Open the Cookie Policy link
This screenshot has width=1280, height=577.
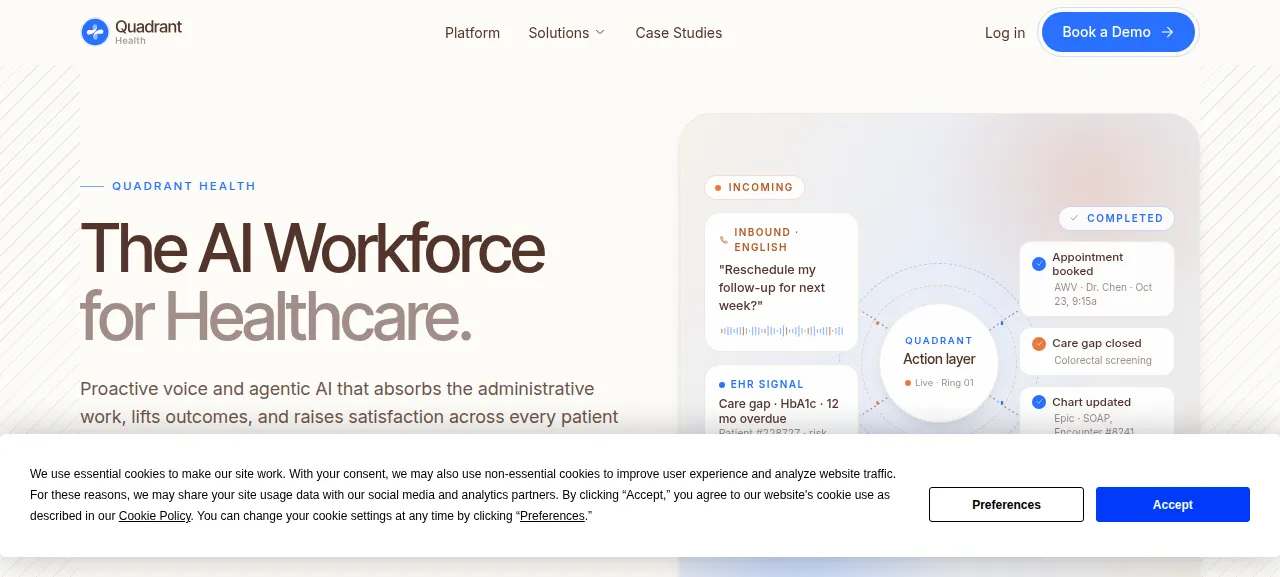[x=155, y=516]
